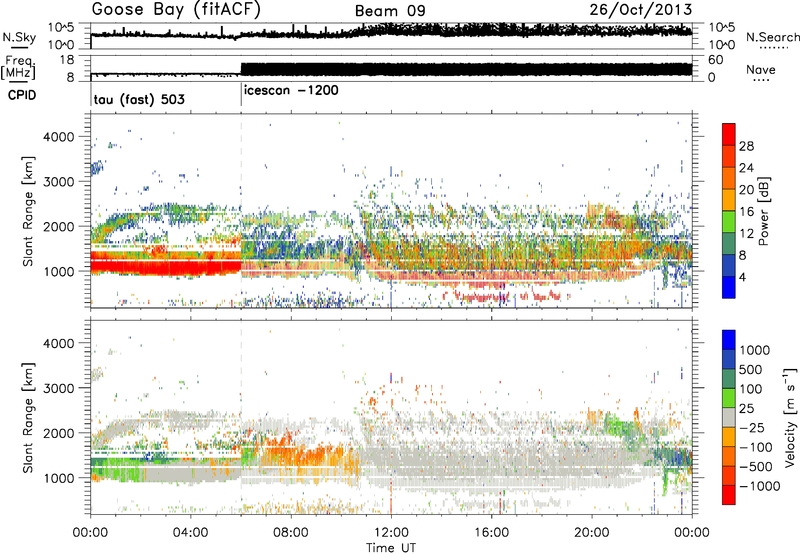Click the gray band of Velocity color bar
800x554 pixels.
[x=729, y=418]
